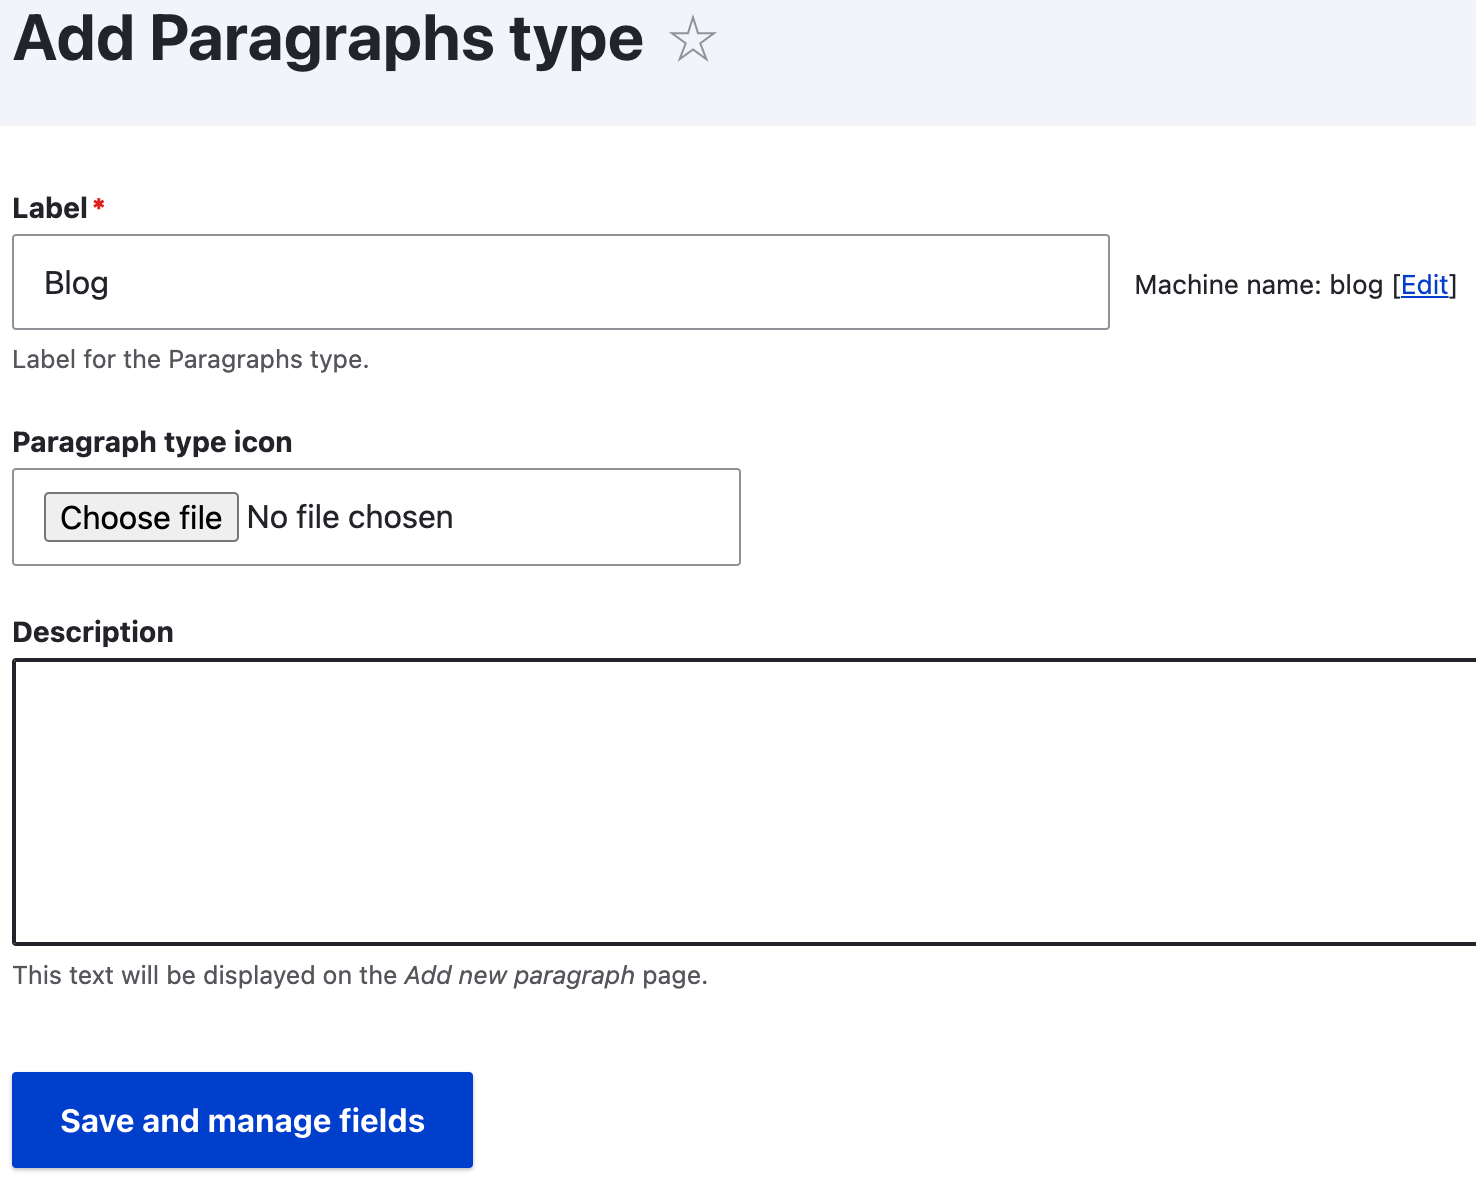The height and width of the screenshot is (1194, 1476).
Task: Click the help text under the Label field
Action: tap(190, 359)
